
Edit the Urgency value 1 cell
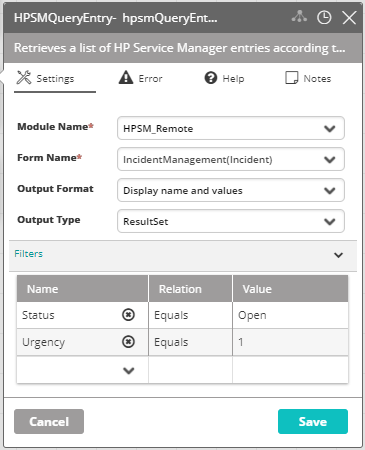(290, 342)
